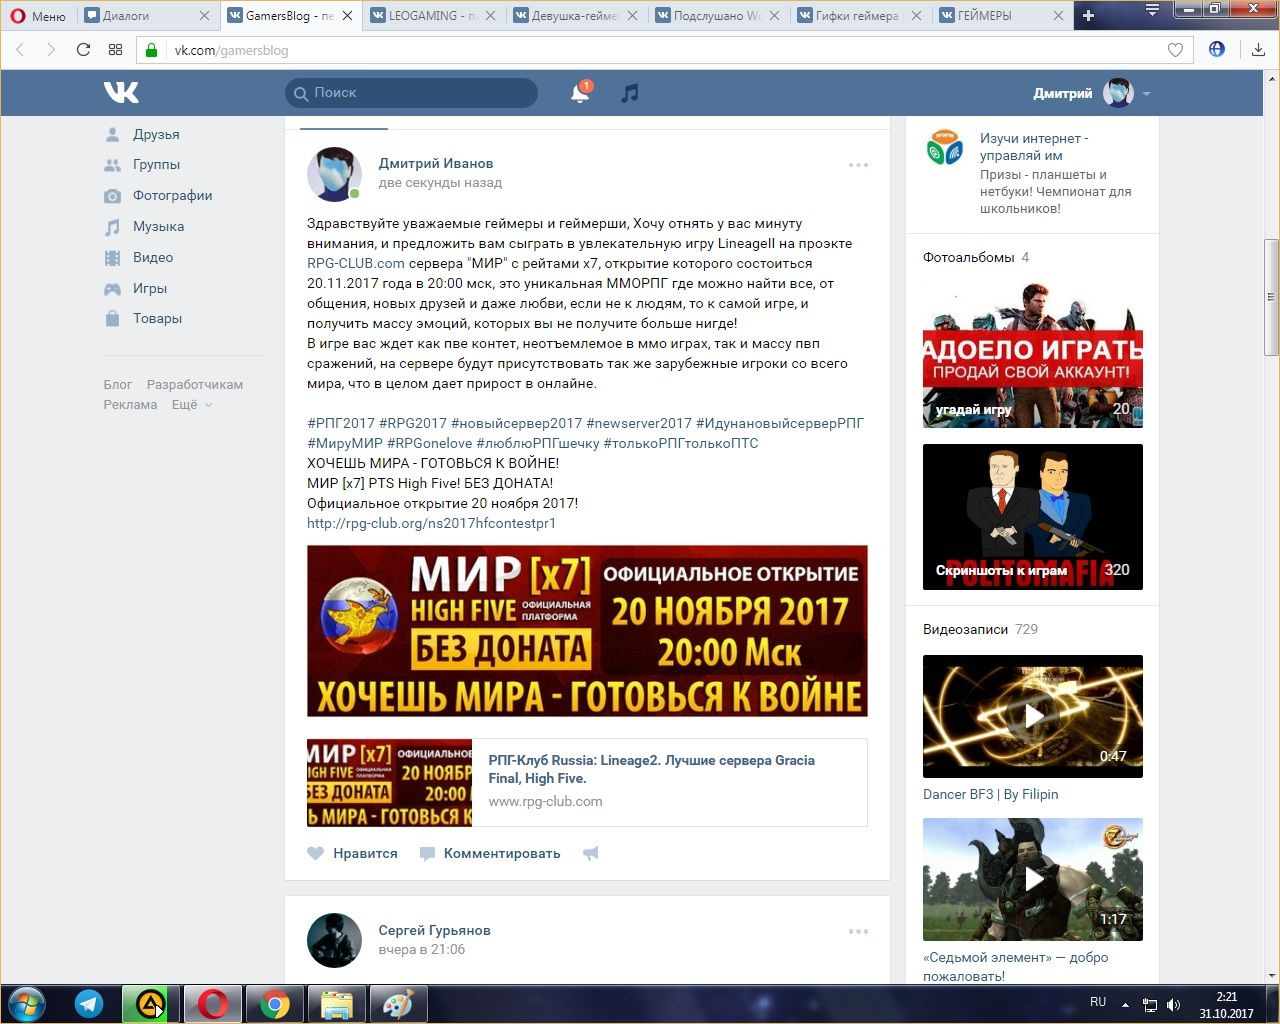Viewport: 1280px width, 1024px height.
Task: Add page to bookmarks with heart icon
Action: [1175, 50]
